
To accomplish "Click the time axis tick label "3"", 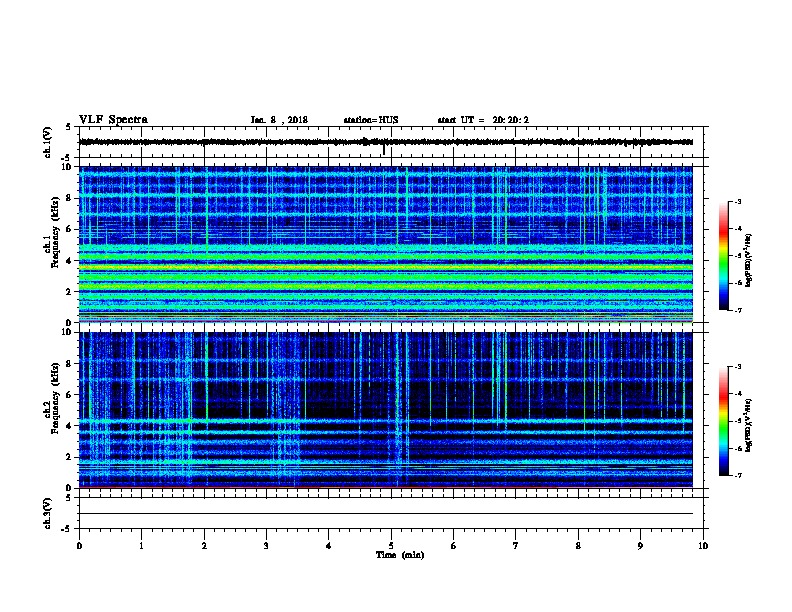I will pos(266,545).
